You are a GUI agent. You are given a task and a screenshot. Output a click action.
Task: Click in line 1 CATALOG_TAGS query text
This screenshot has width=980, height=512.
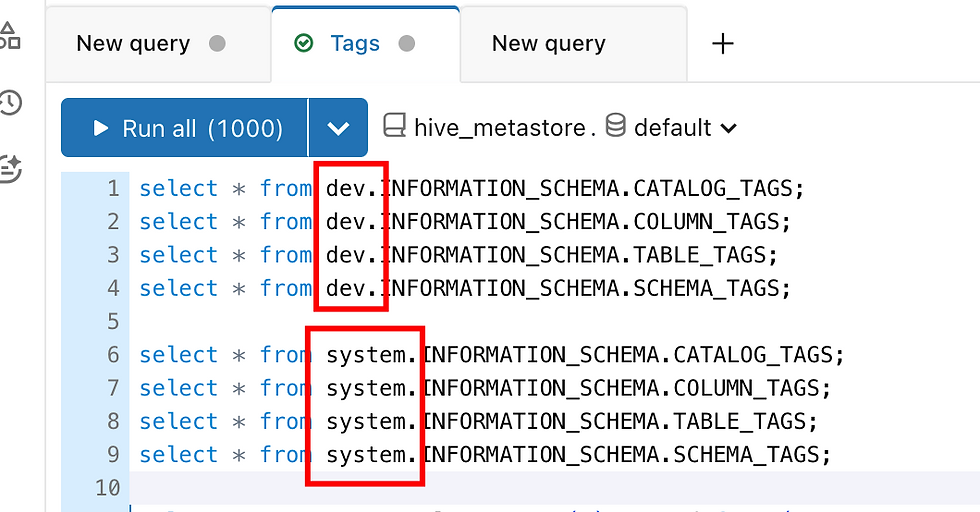471,188
